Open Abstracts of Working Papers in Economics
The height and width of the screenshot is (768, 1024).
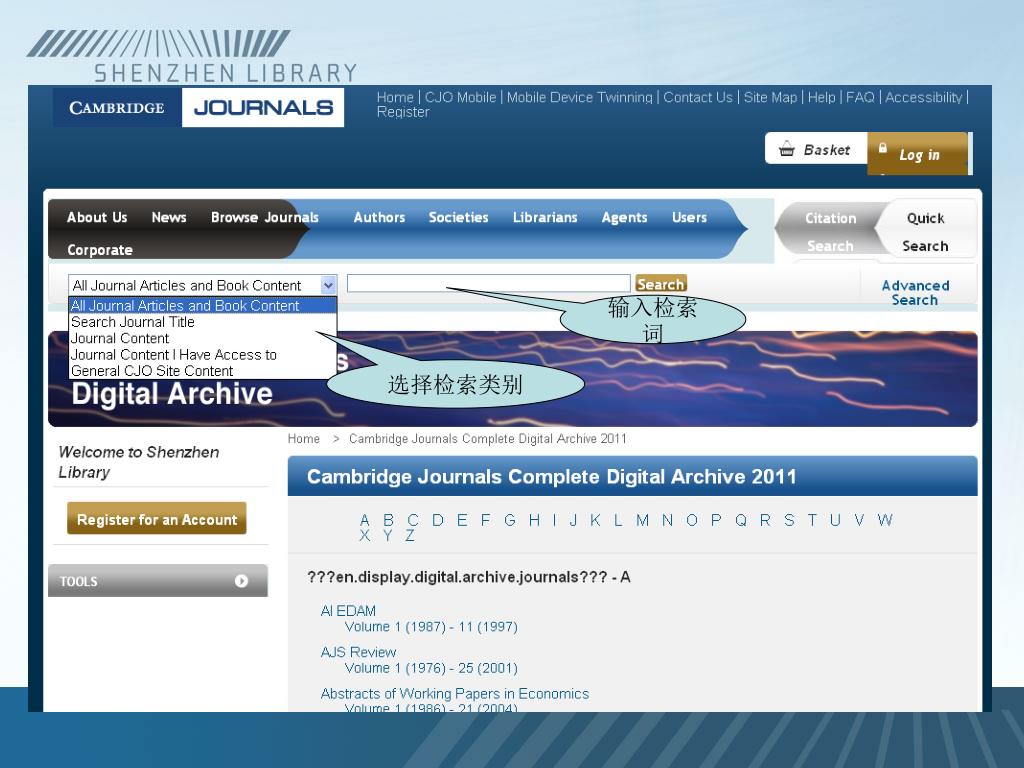point(455,694)
